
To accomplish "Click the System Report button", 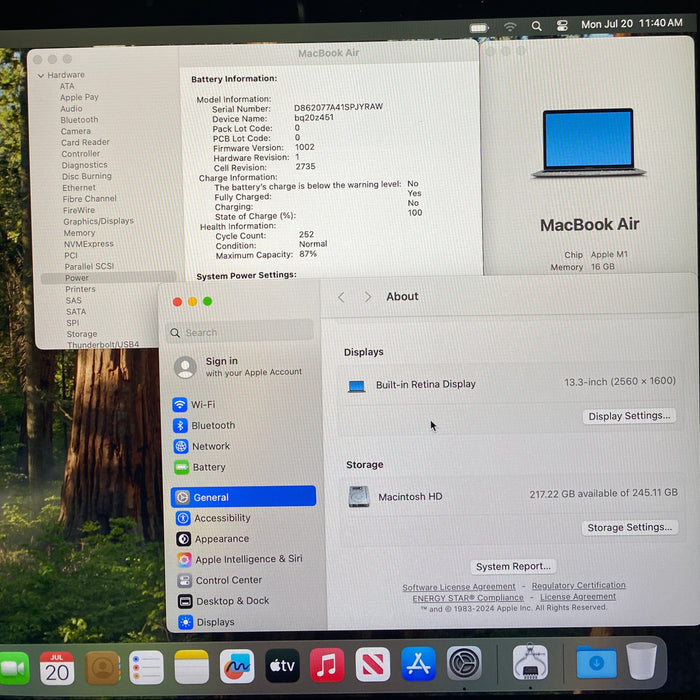I will [x=513, y=566].
